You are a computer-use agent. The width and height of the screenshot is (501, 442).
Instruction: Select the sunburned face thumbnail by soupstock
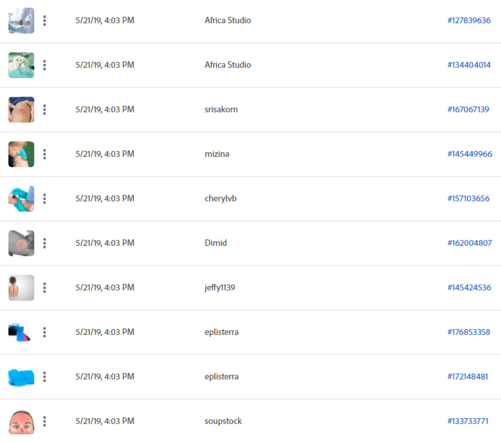click(21, 422)
